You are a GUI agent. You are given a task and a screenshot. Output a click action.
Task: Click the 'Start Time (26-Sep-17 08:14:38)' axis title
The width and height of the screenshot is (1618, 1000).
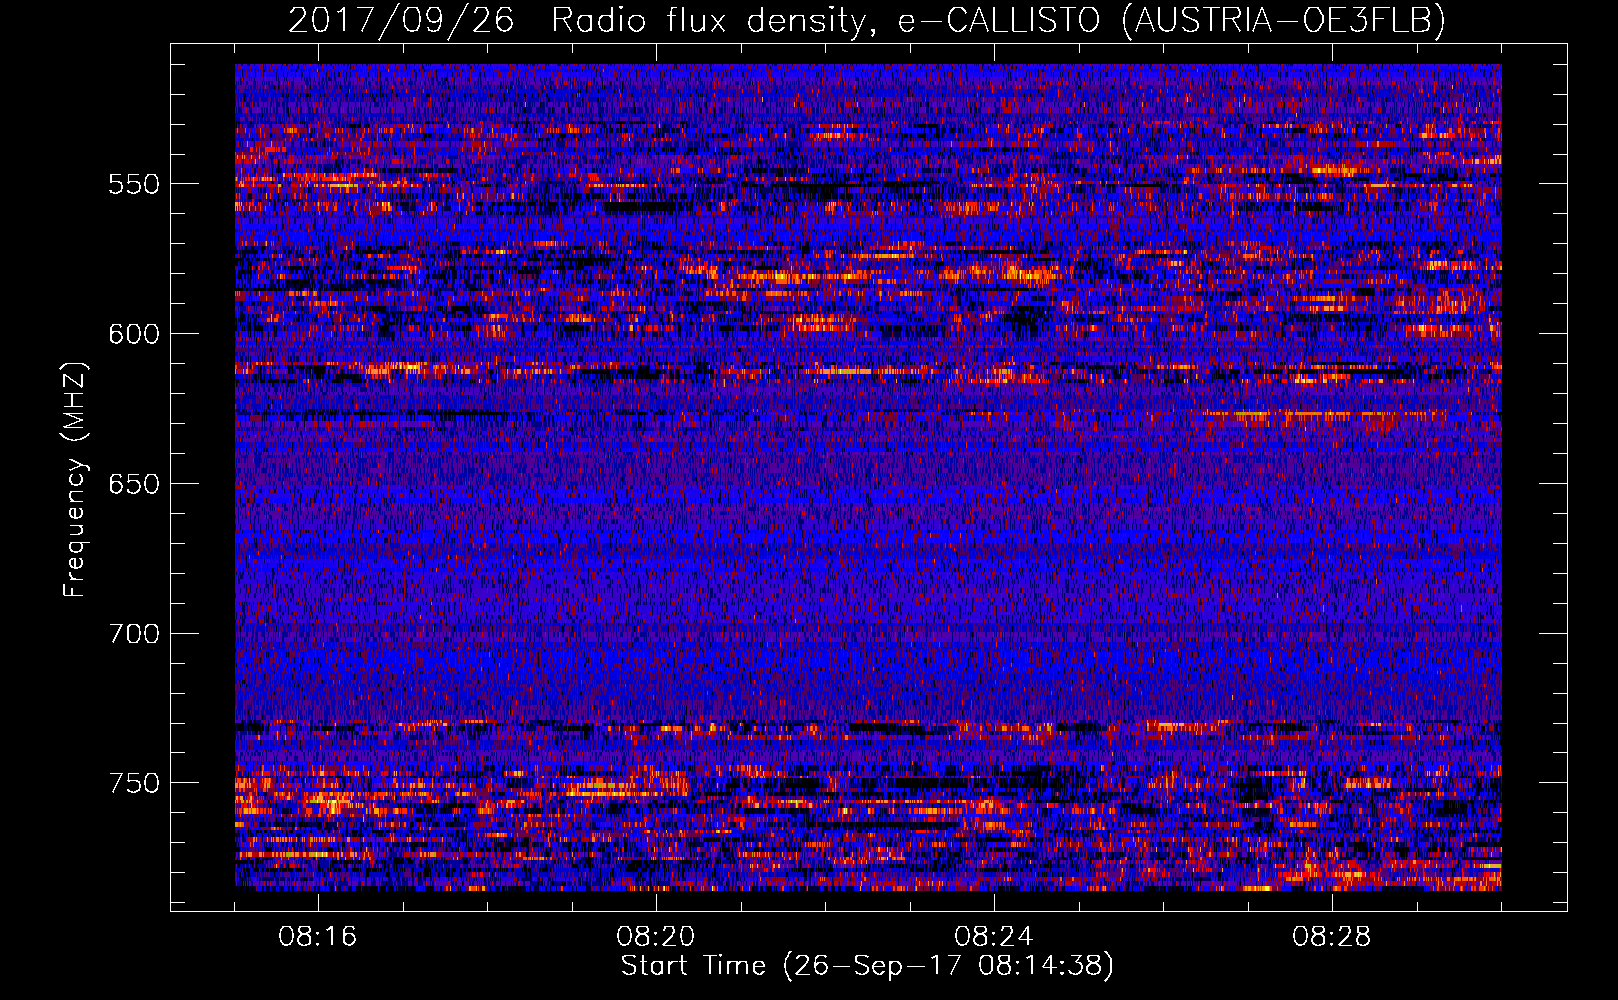pos(867,966)
